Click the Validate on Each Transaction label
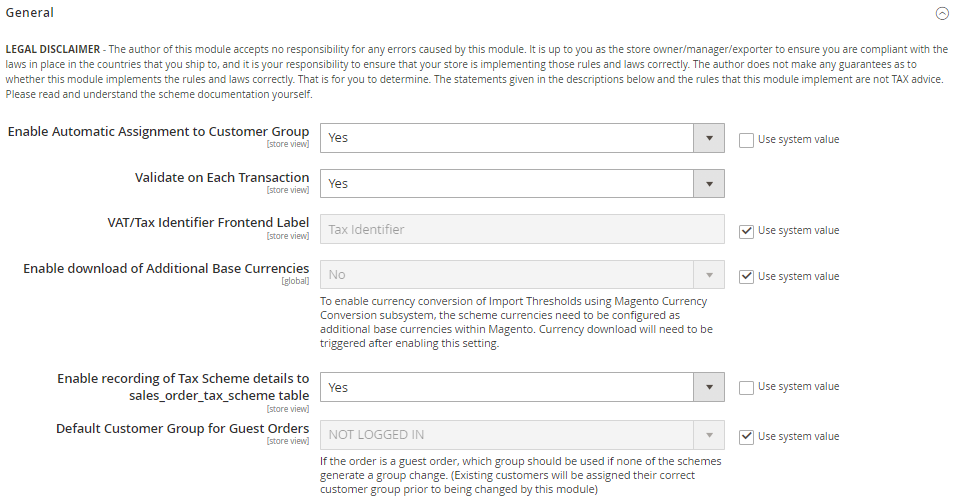 [222, 177]
